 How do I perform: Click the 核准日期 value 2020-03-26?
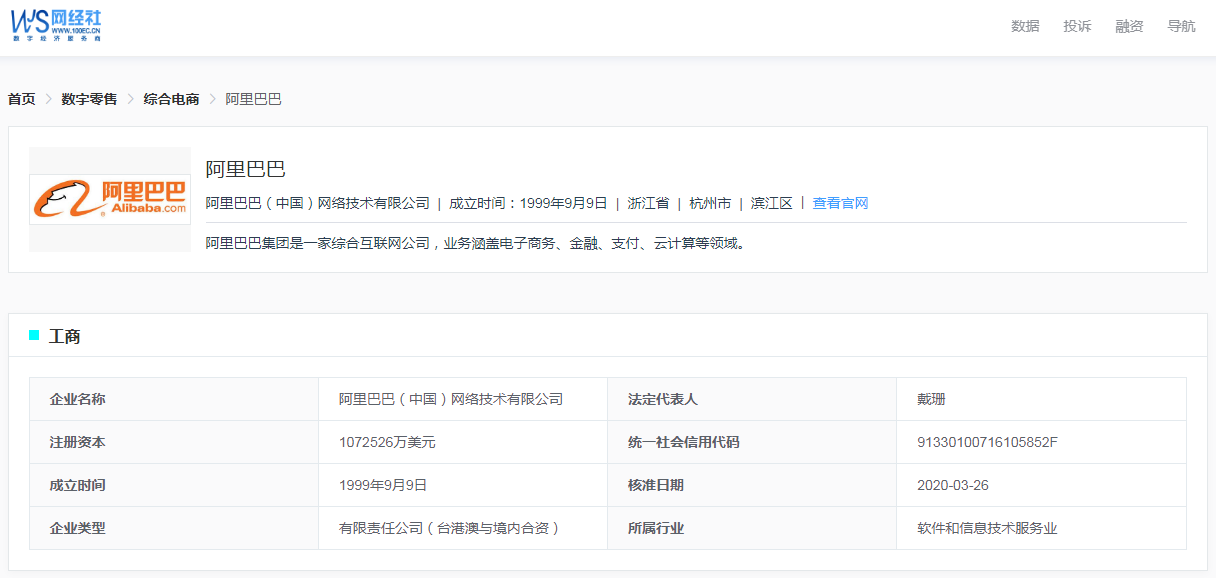pyautogui.click(x=952, y=485)
